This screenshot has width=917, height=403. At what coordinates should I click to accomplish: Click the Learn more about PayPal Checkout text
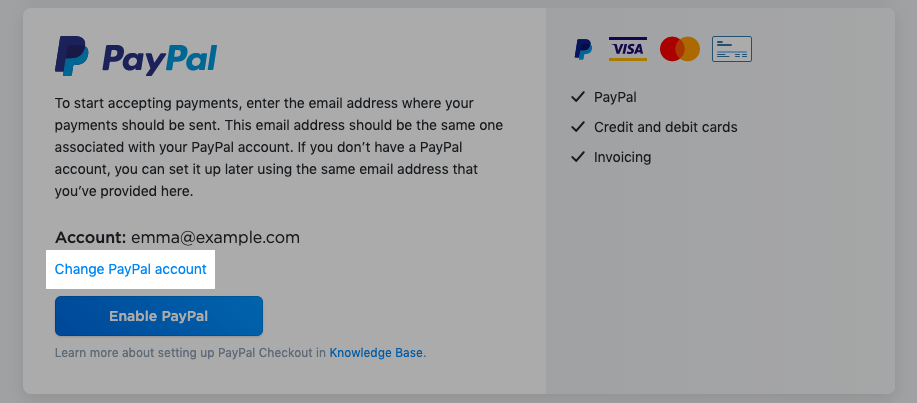pyautogui.click(x=191, y=353)
